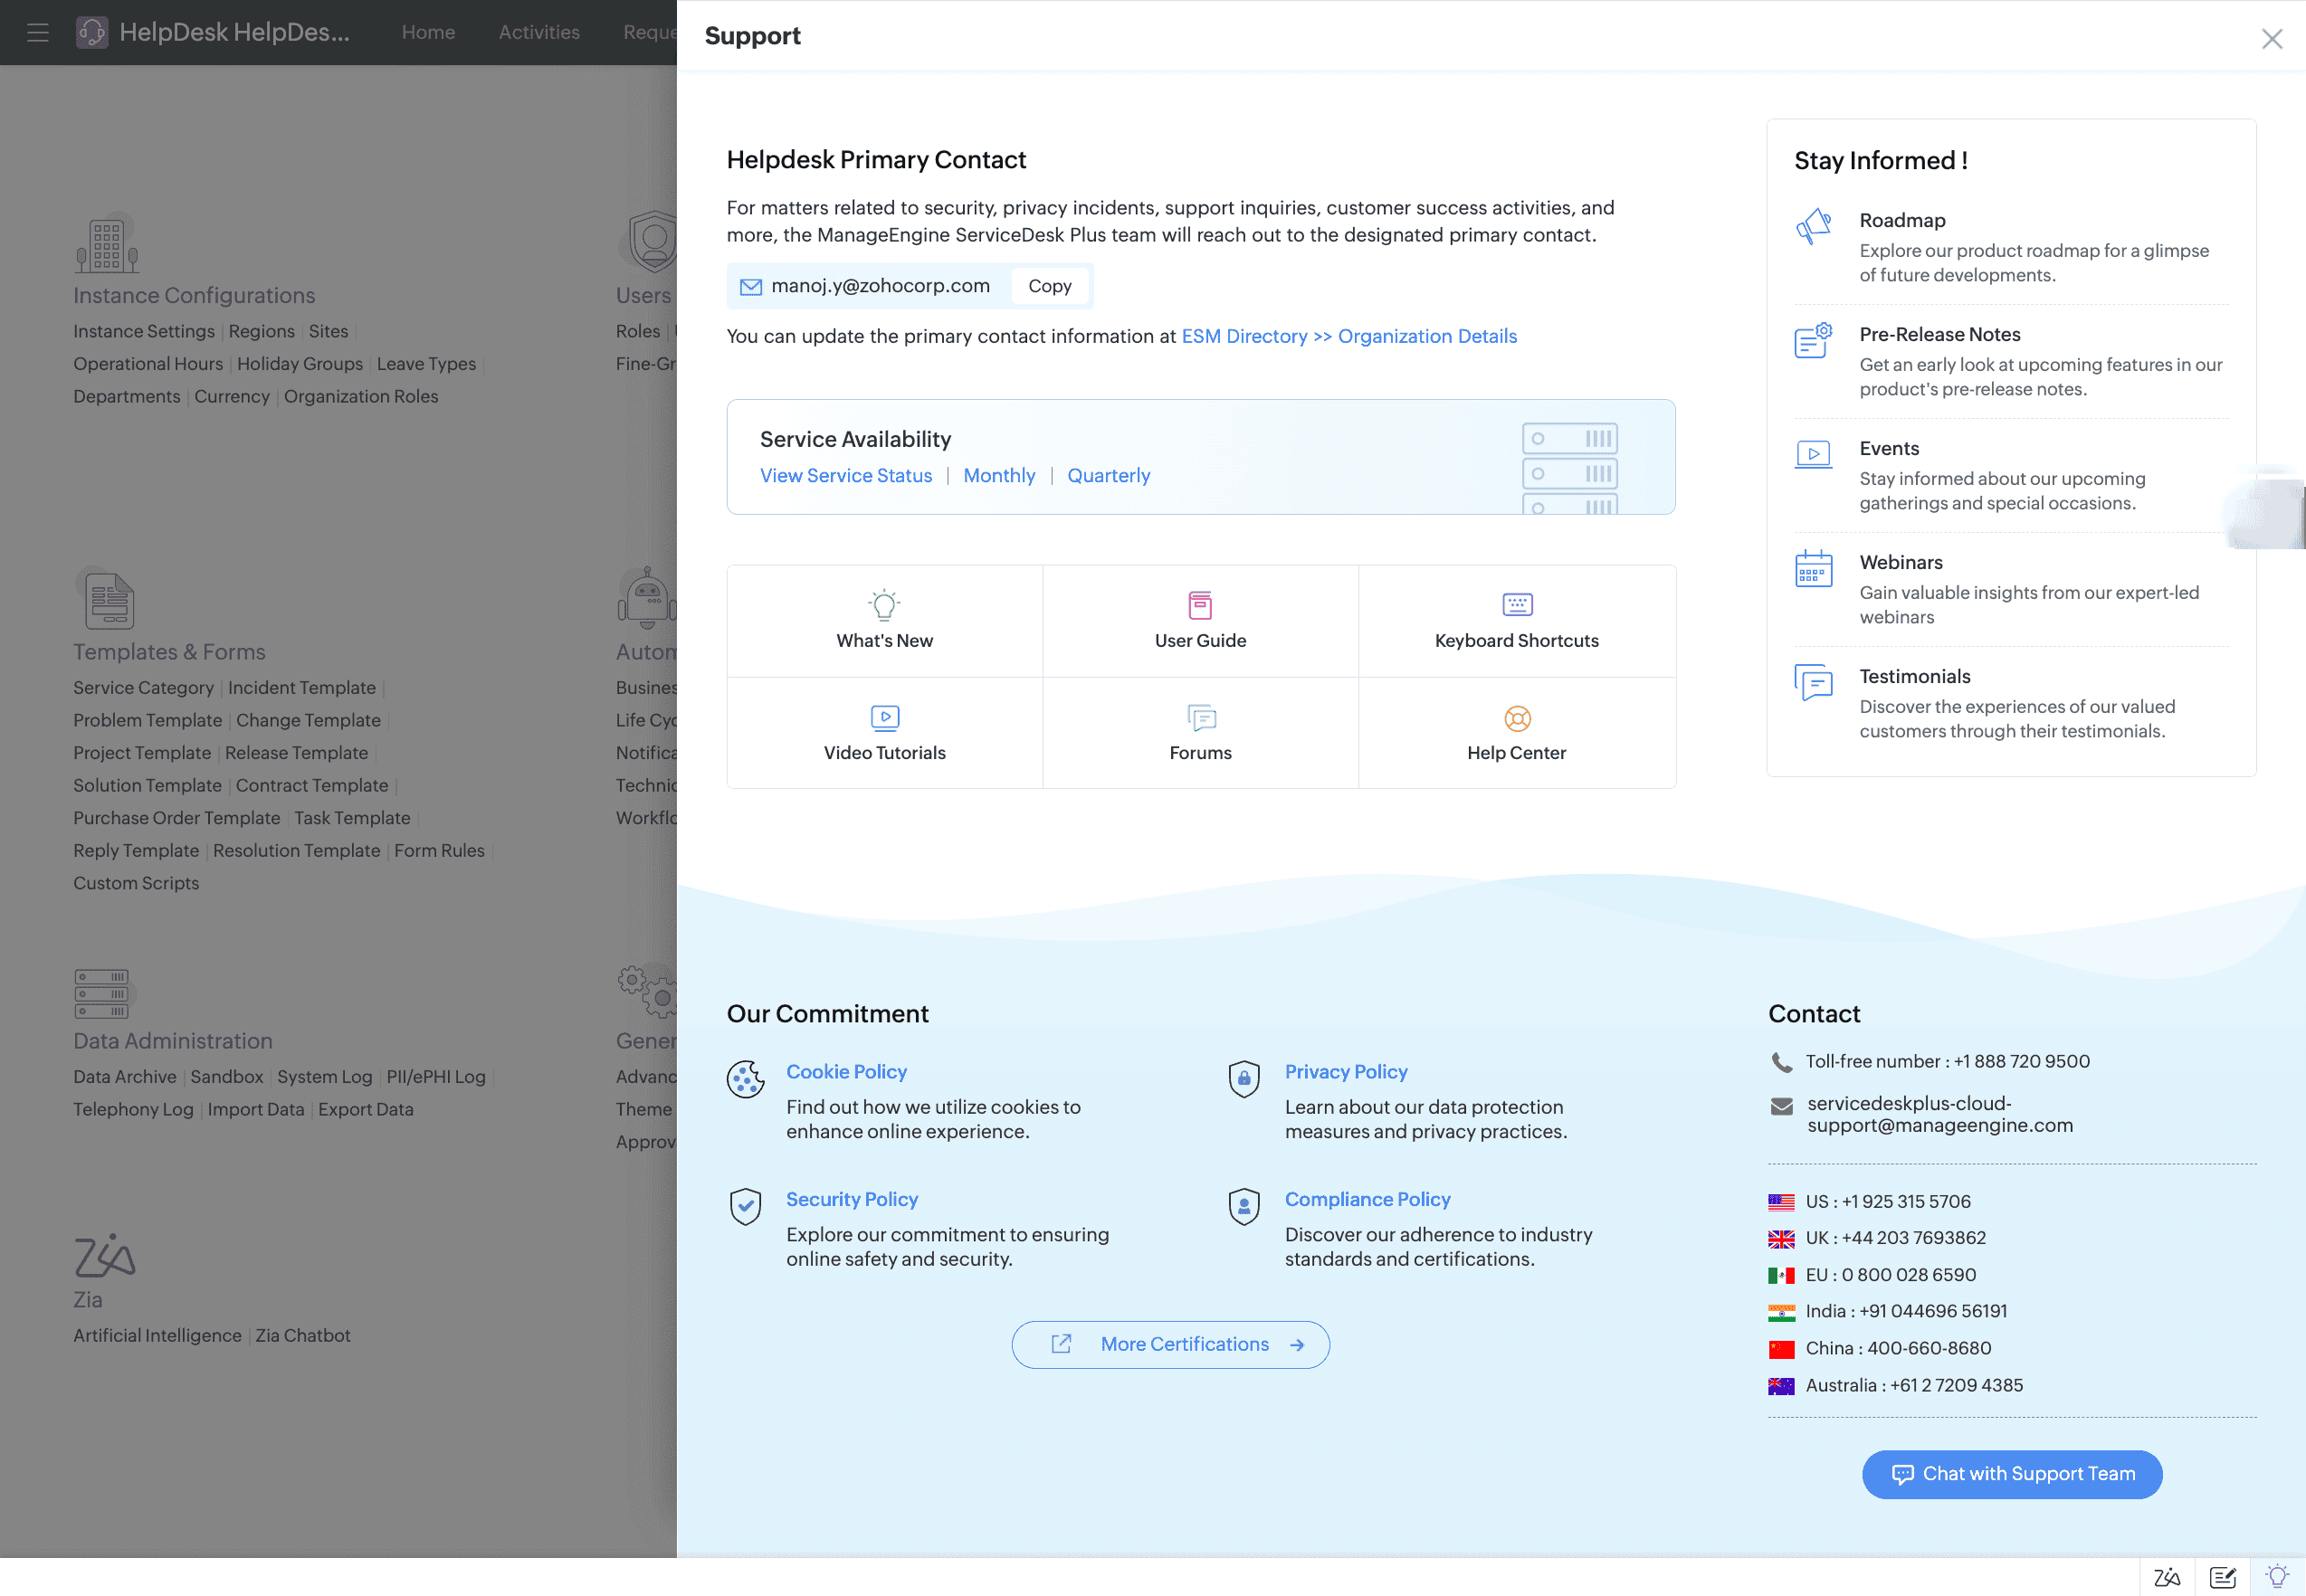Open the Webinars calendar item

1901,562
